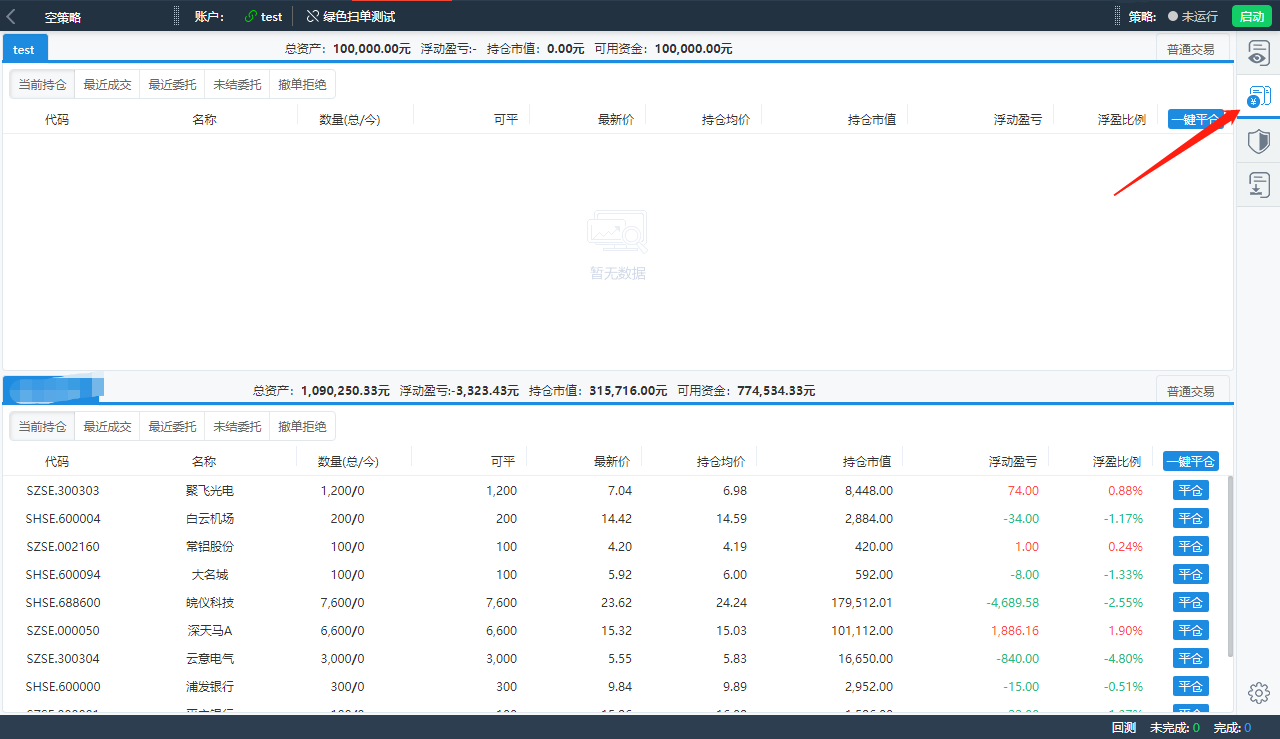The image size is (1280, 739).
Task: Click 一键平仓 in the lower account table
Action: (1190, 461)
